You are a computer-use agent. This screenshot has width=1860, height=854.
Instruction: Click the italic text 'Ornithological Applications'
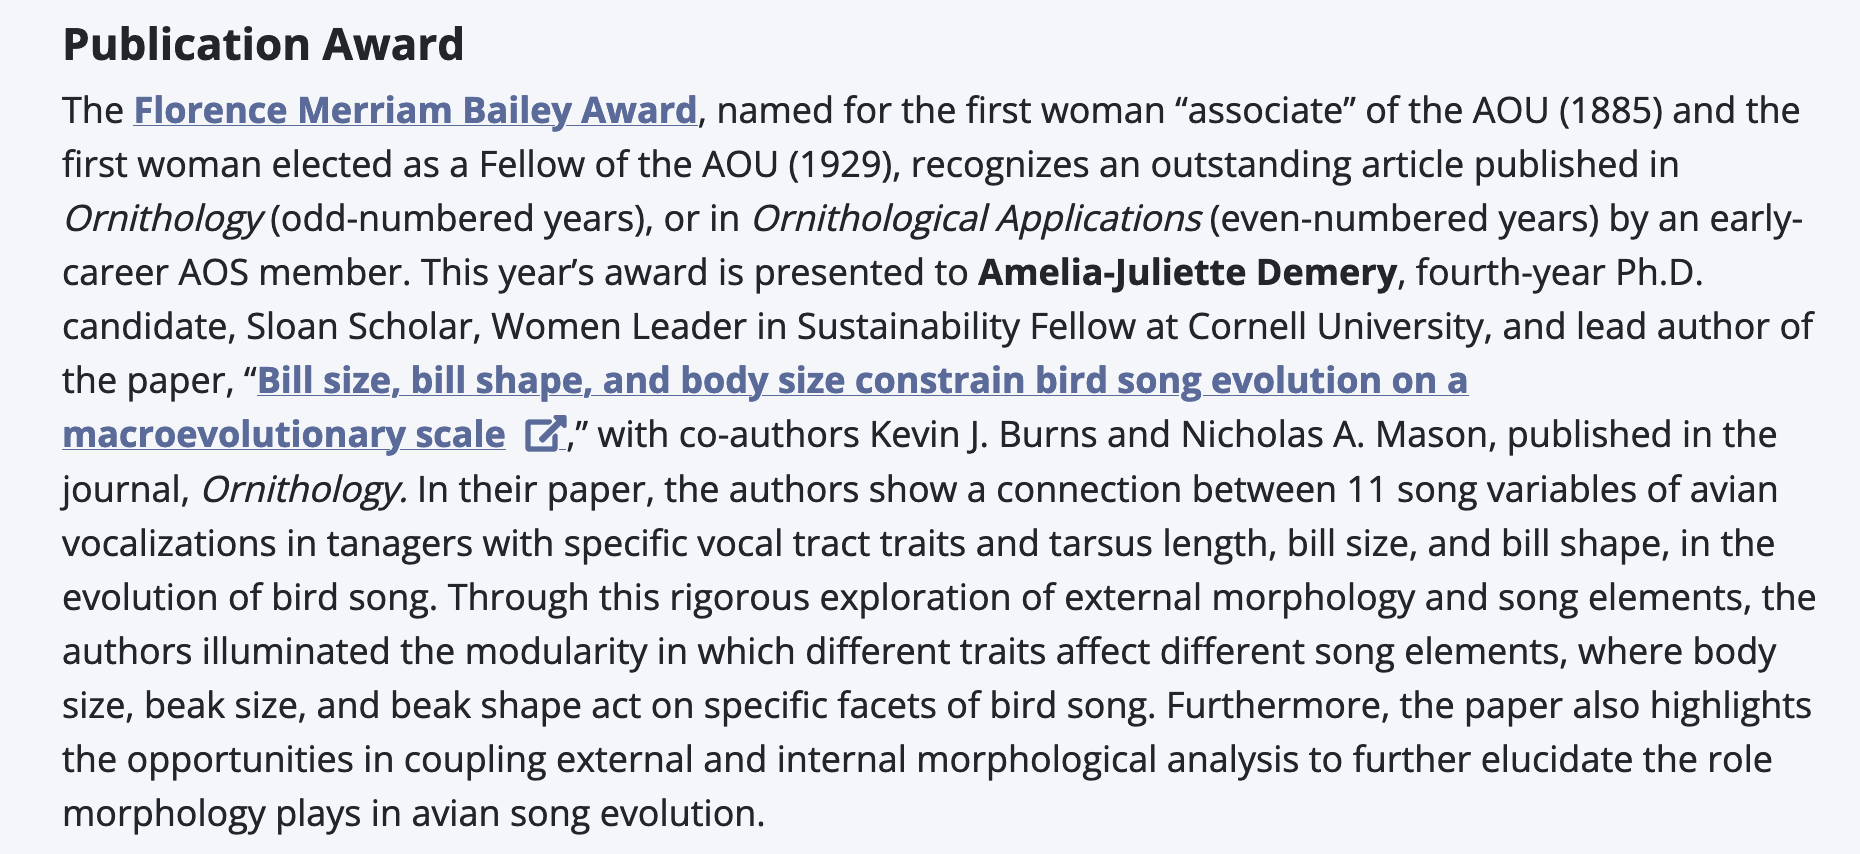point(976,219)
